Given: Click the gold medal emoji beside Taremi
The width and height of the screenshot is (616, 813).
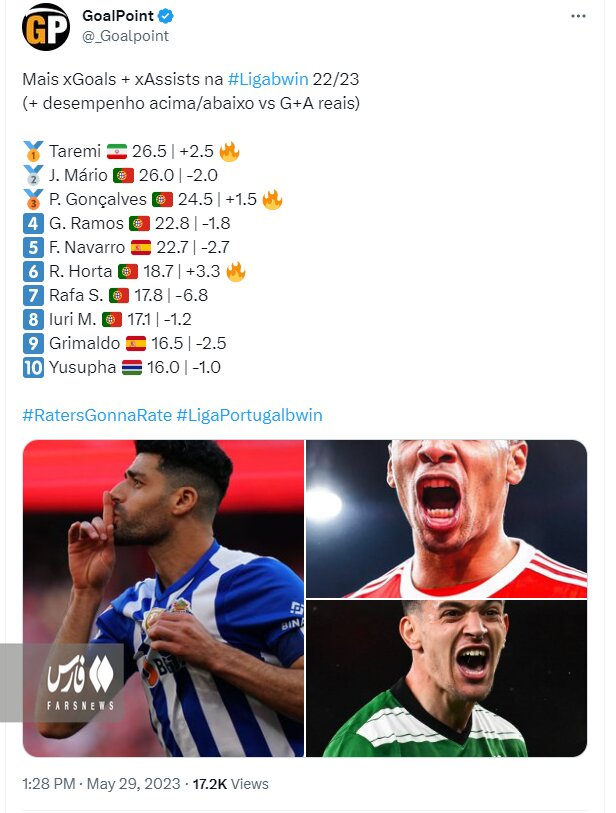Looking at the screenshot, I should [33, 152].
